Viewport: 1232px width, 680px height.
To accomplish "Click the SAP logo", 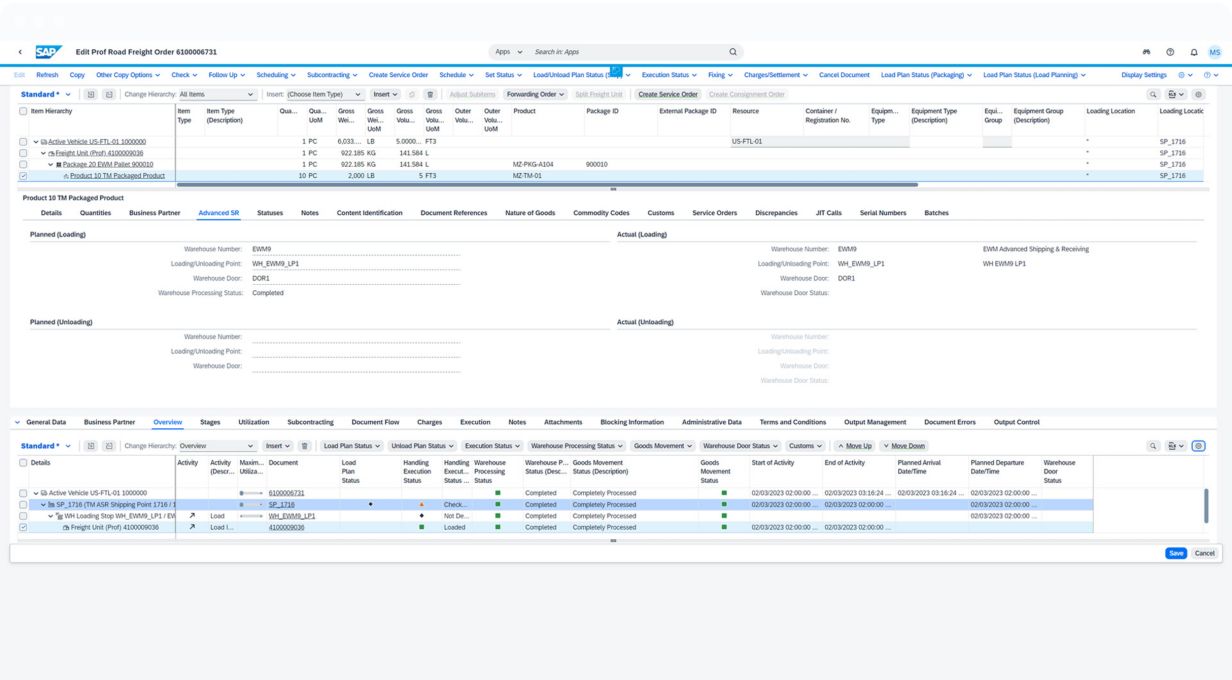I will pos(48,52).
